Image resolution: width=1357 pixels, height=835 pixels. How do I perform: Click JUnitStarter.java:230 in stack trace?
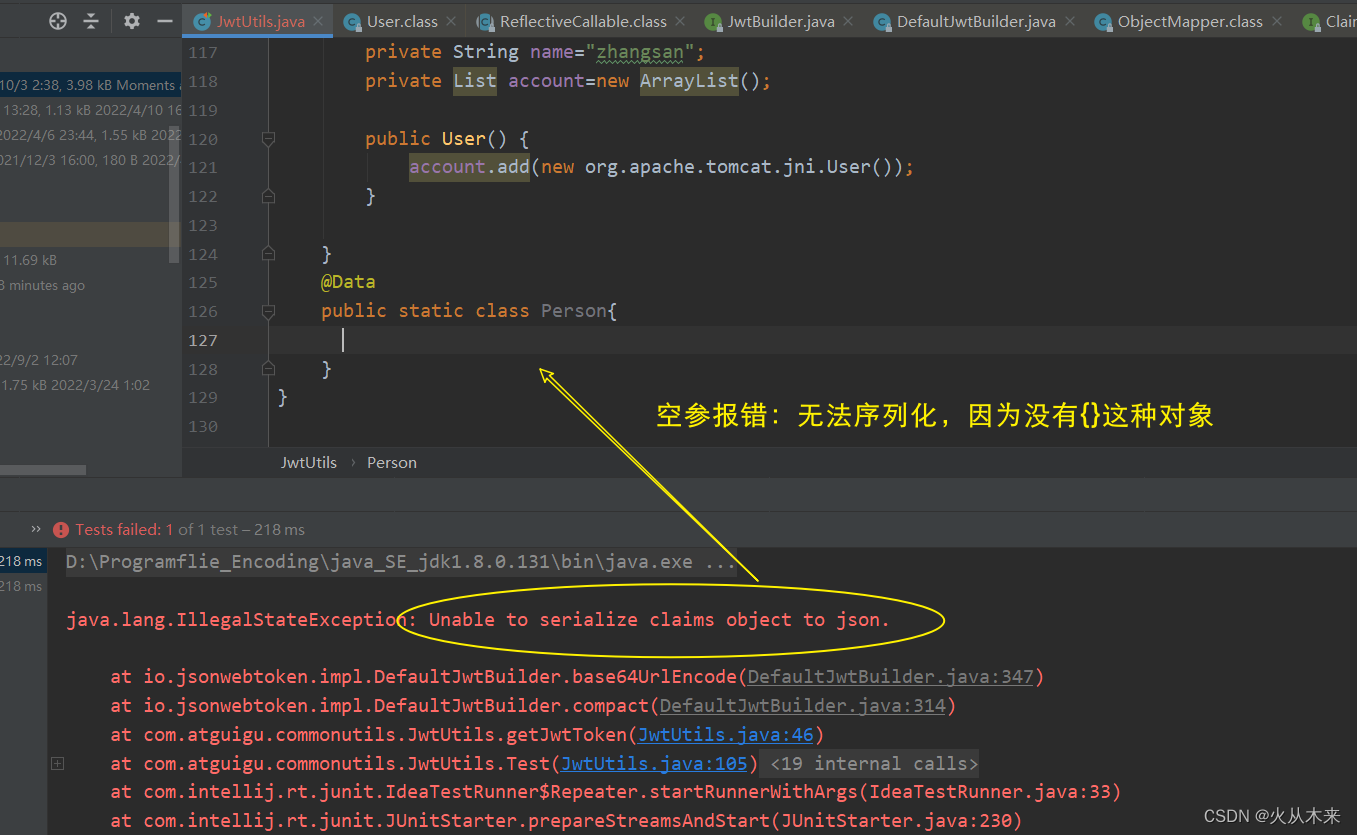tap(895, 822)
